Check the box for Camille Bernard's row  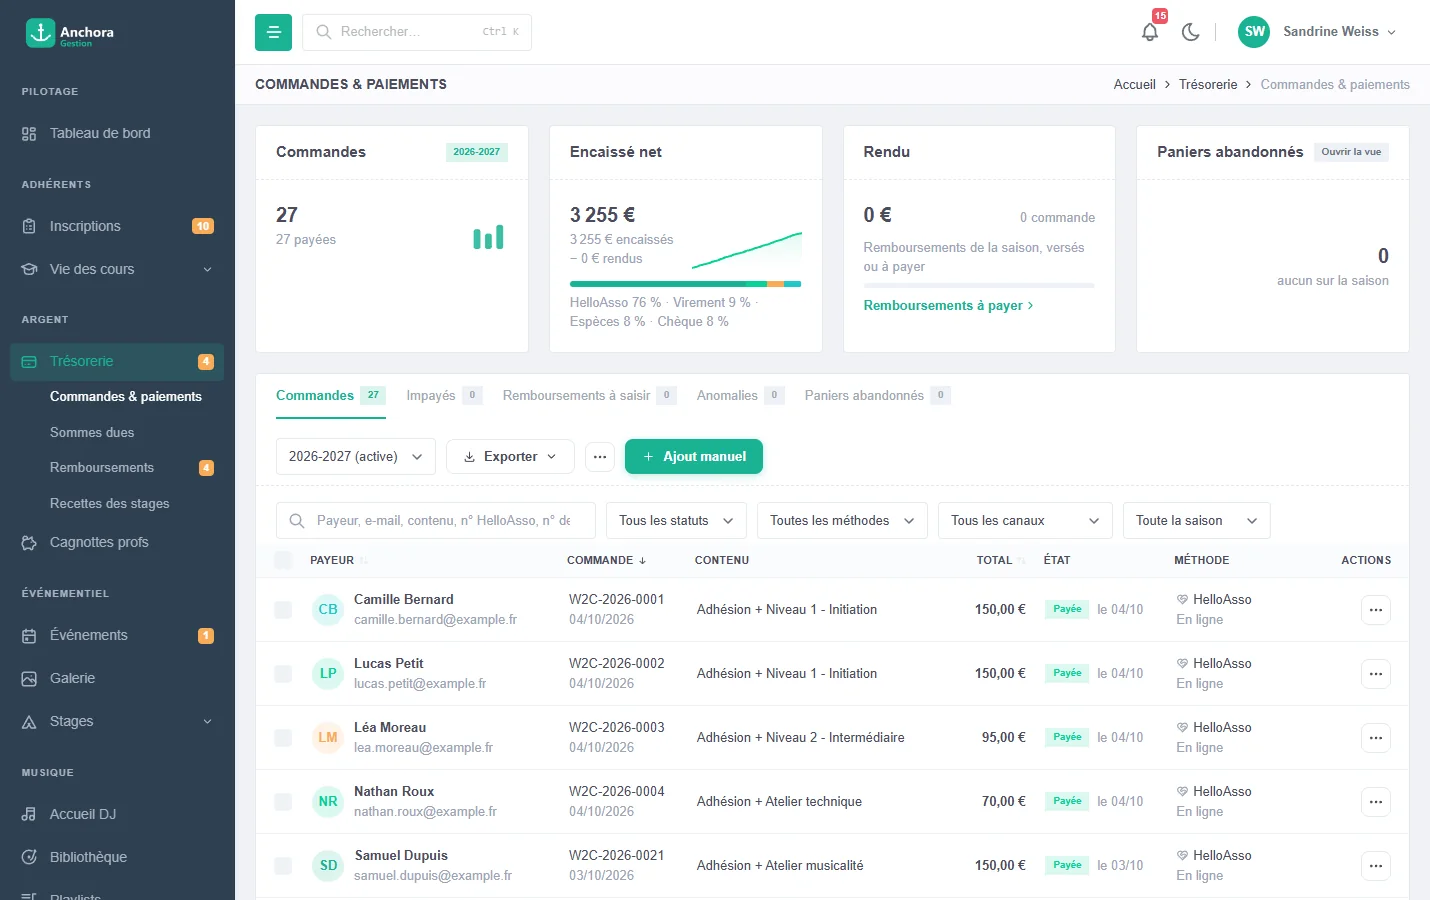coord(283,610)
